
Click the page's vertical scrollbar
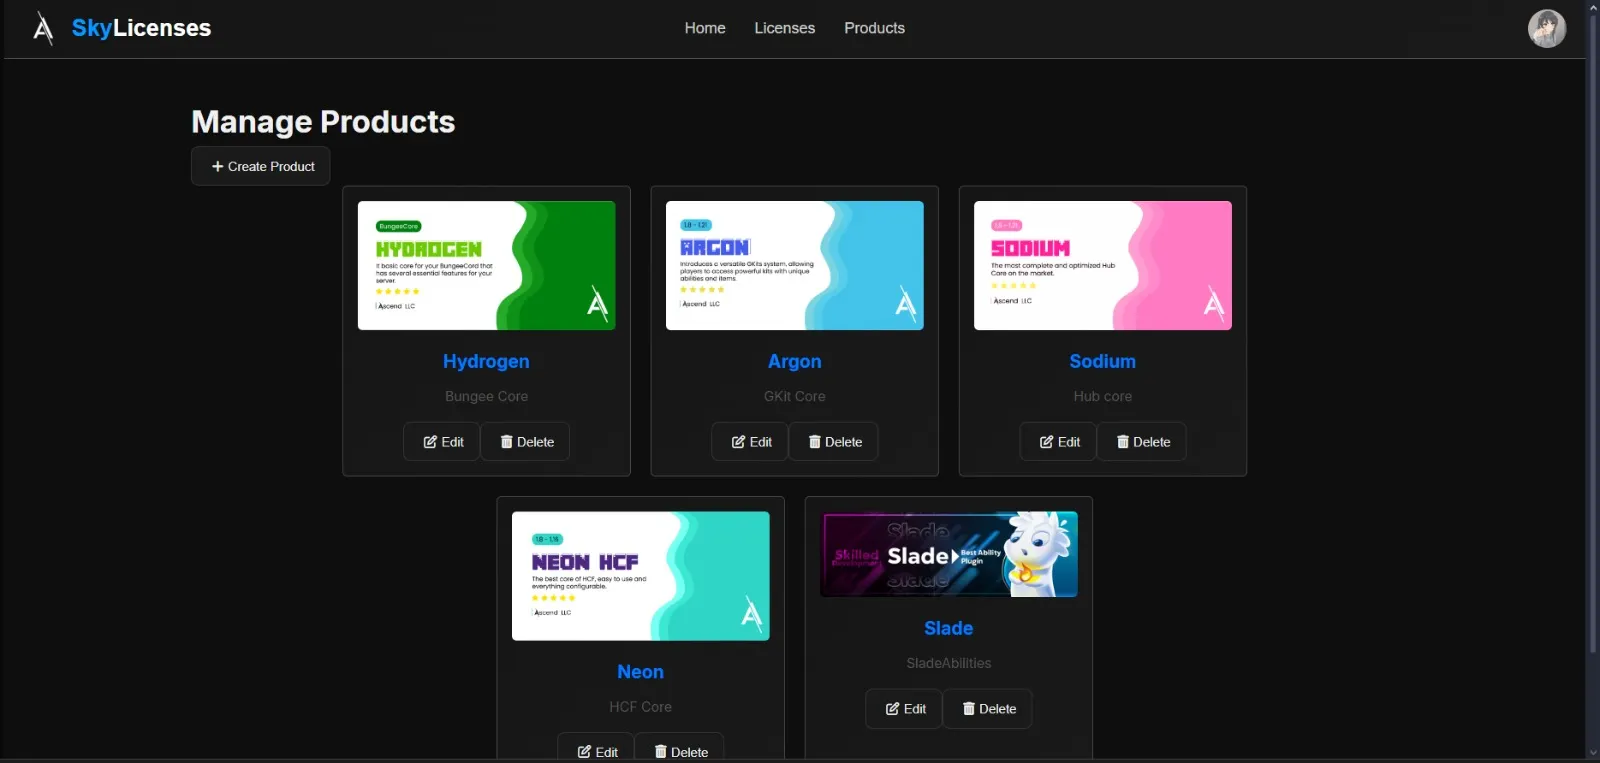1592,330
